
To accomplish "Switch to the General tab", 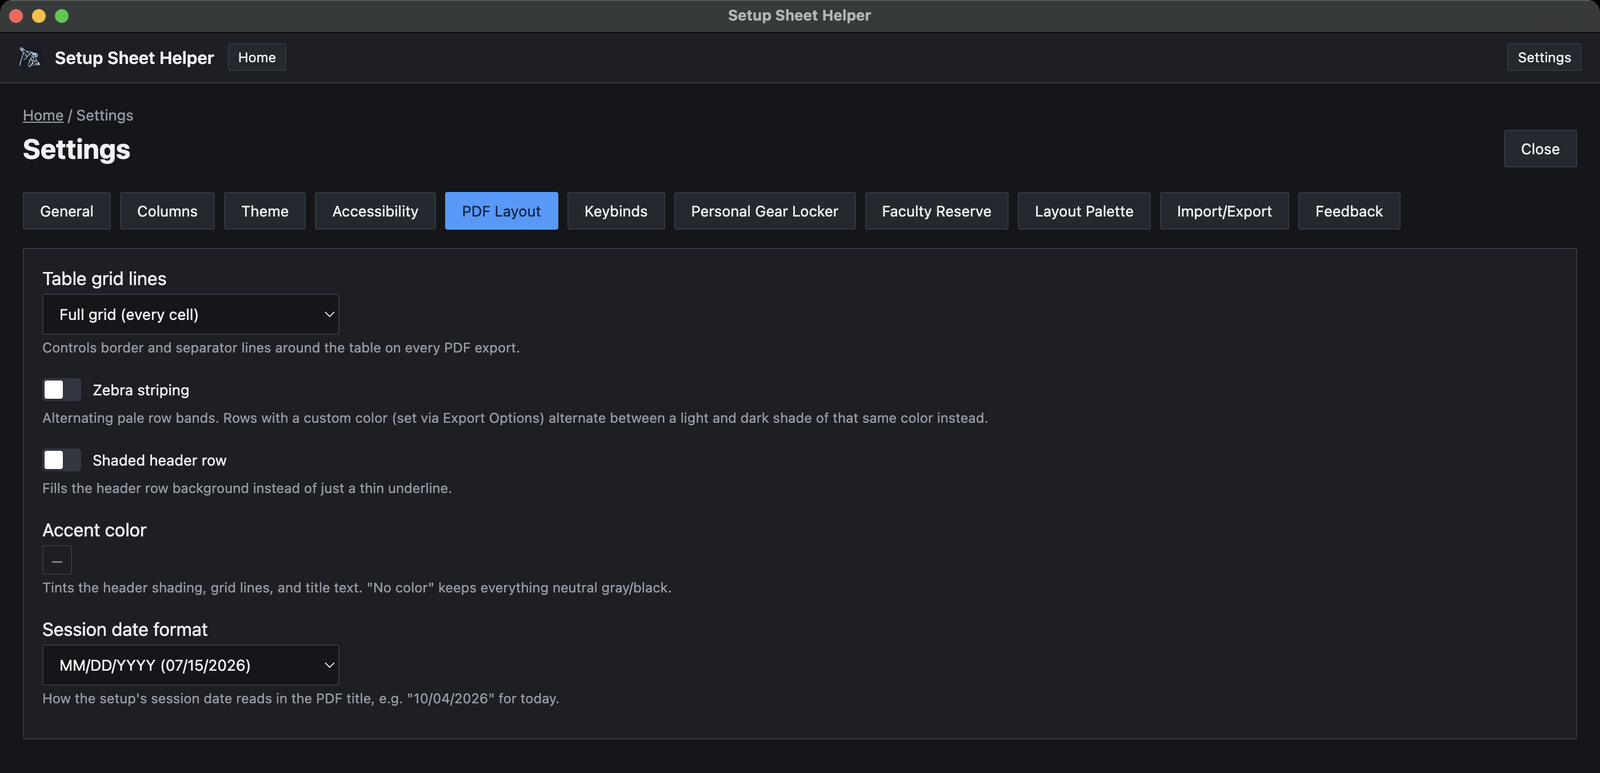I will coord(67,211).
